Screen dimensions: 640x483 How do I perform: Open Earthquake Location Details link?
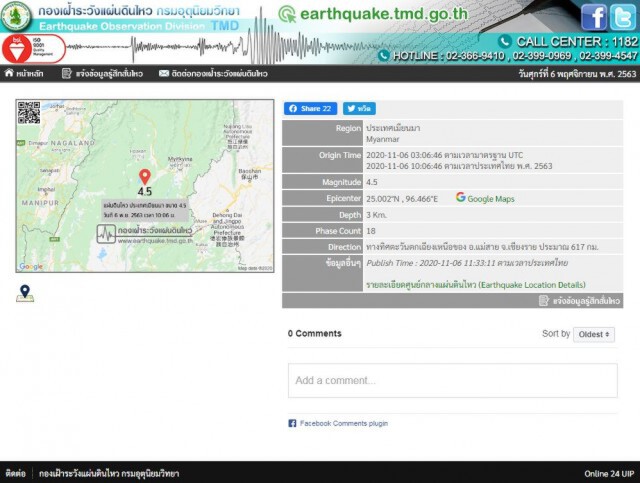(x=476, y=285)
